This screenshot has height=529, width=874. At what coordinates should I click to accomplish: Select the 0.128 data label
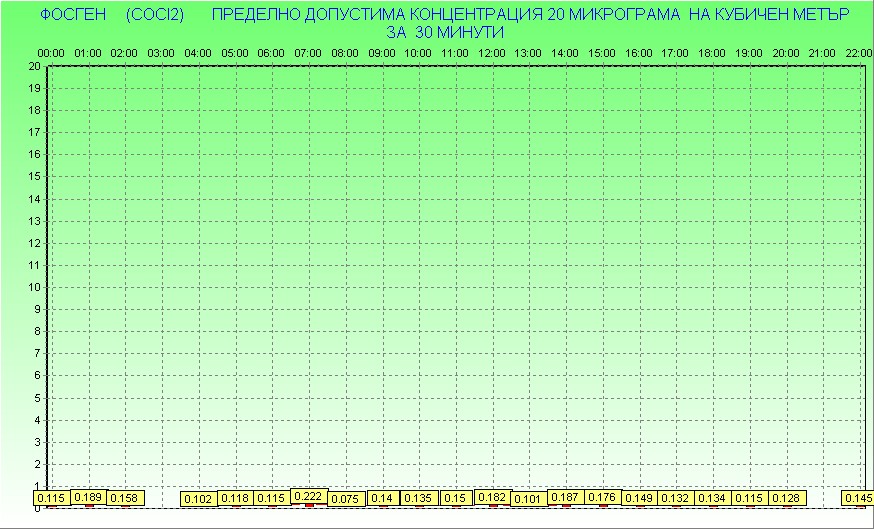pyautogui.click(x=786, y=498)
